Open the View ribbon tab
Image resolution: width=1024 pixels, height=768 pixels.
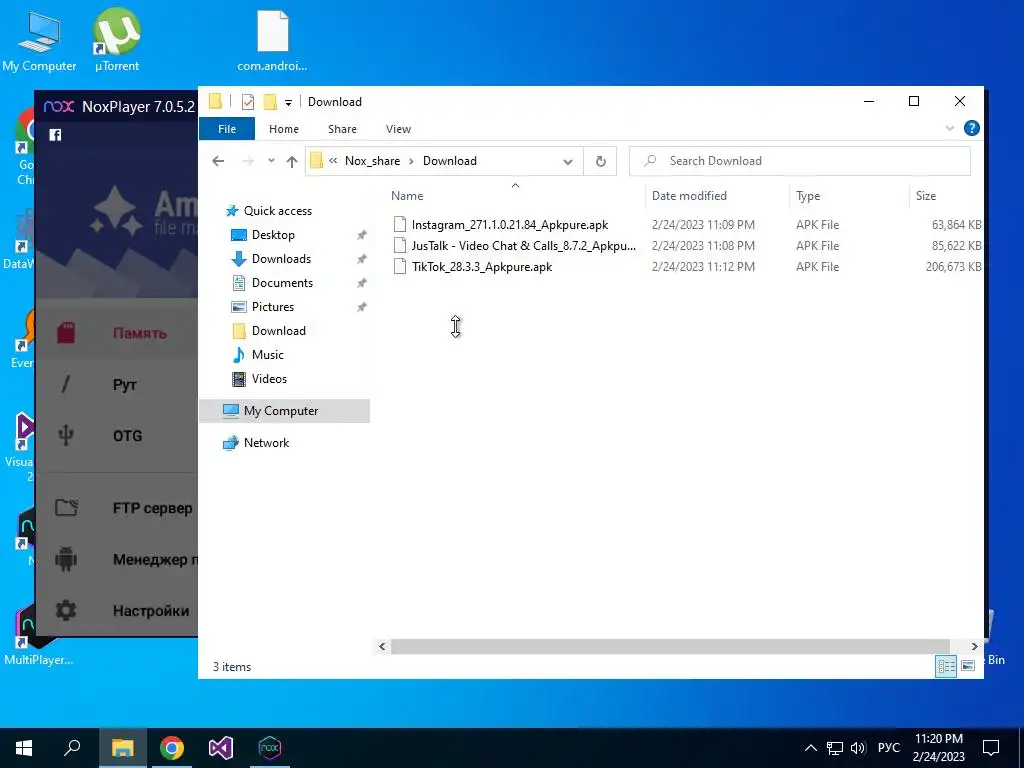pos(398,129)
